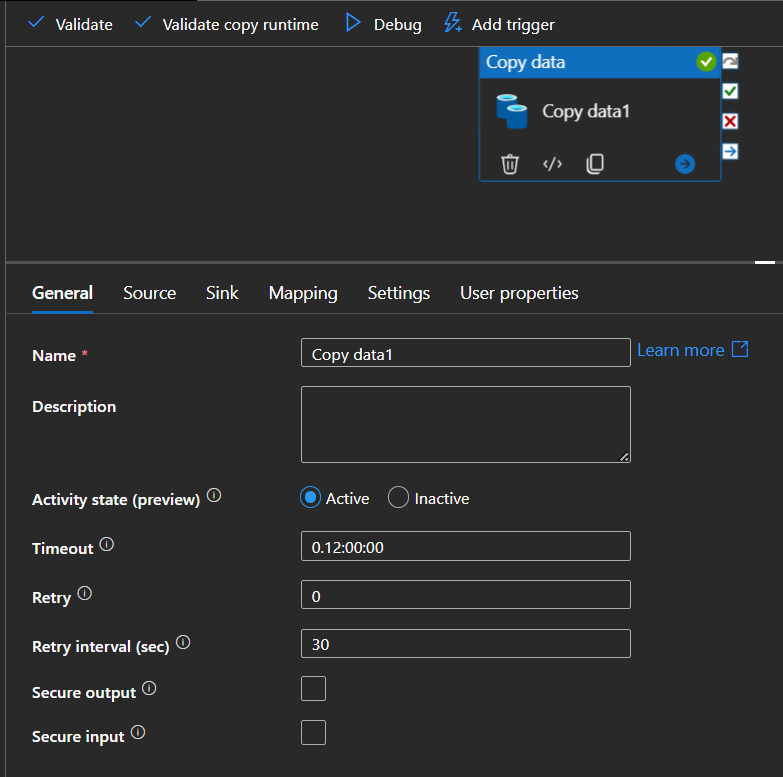Enable the Secure input checkbox
The height and width of the screenshot is (777, 783).
tap(314, 733)
